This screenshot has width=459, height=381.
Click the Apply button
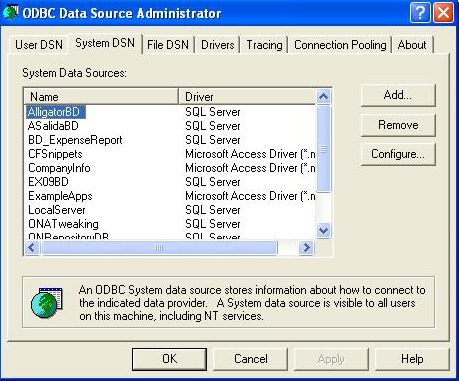[331, 359]
